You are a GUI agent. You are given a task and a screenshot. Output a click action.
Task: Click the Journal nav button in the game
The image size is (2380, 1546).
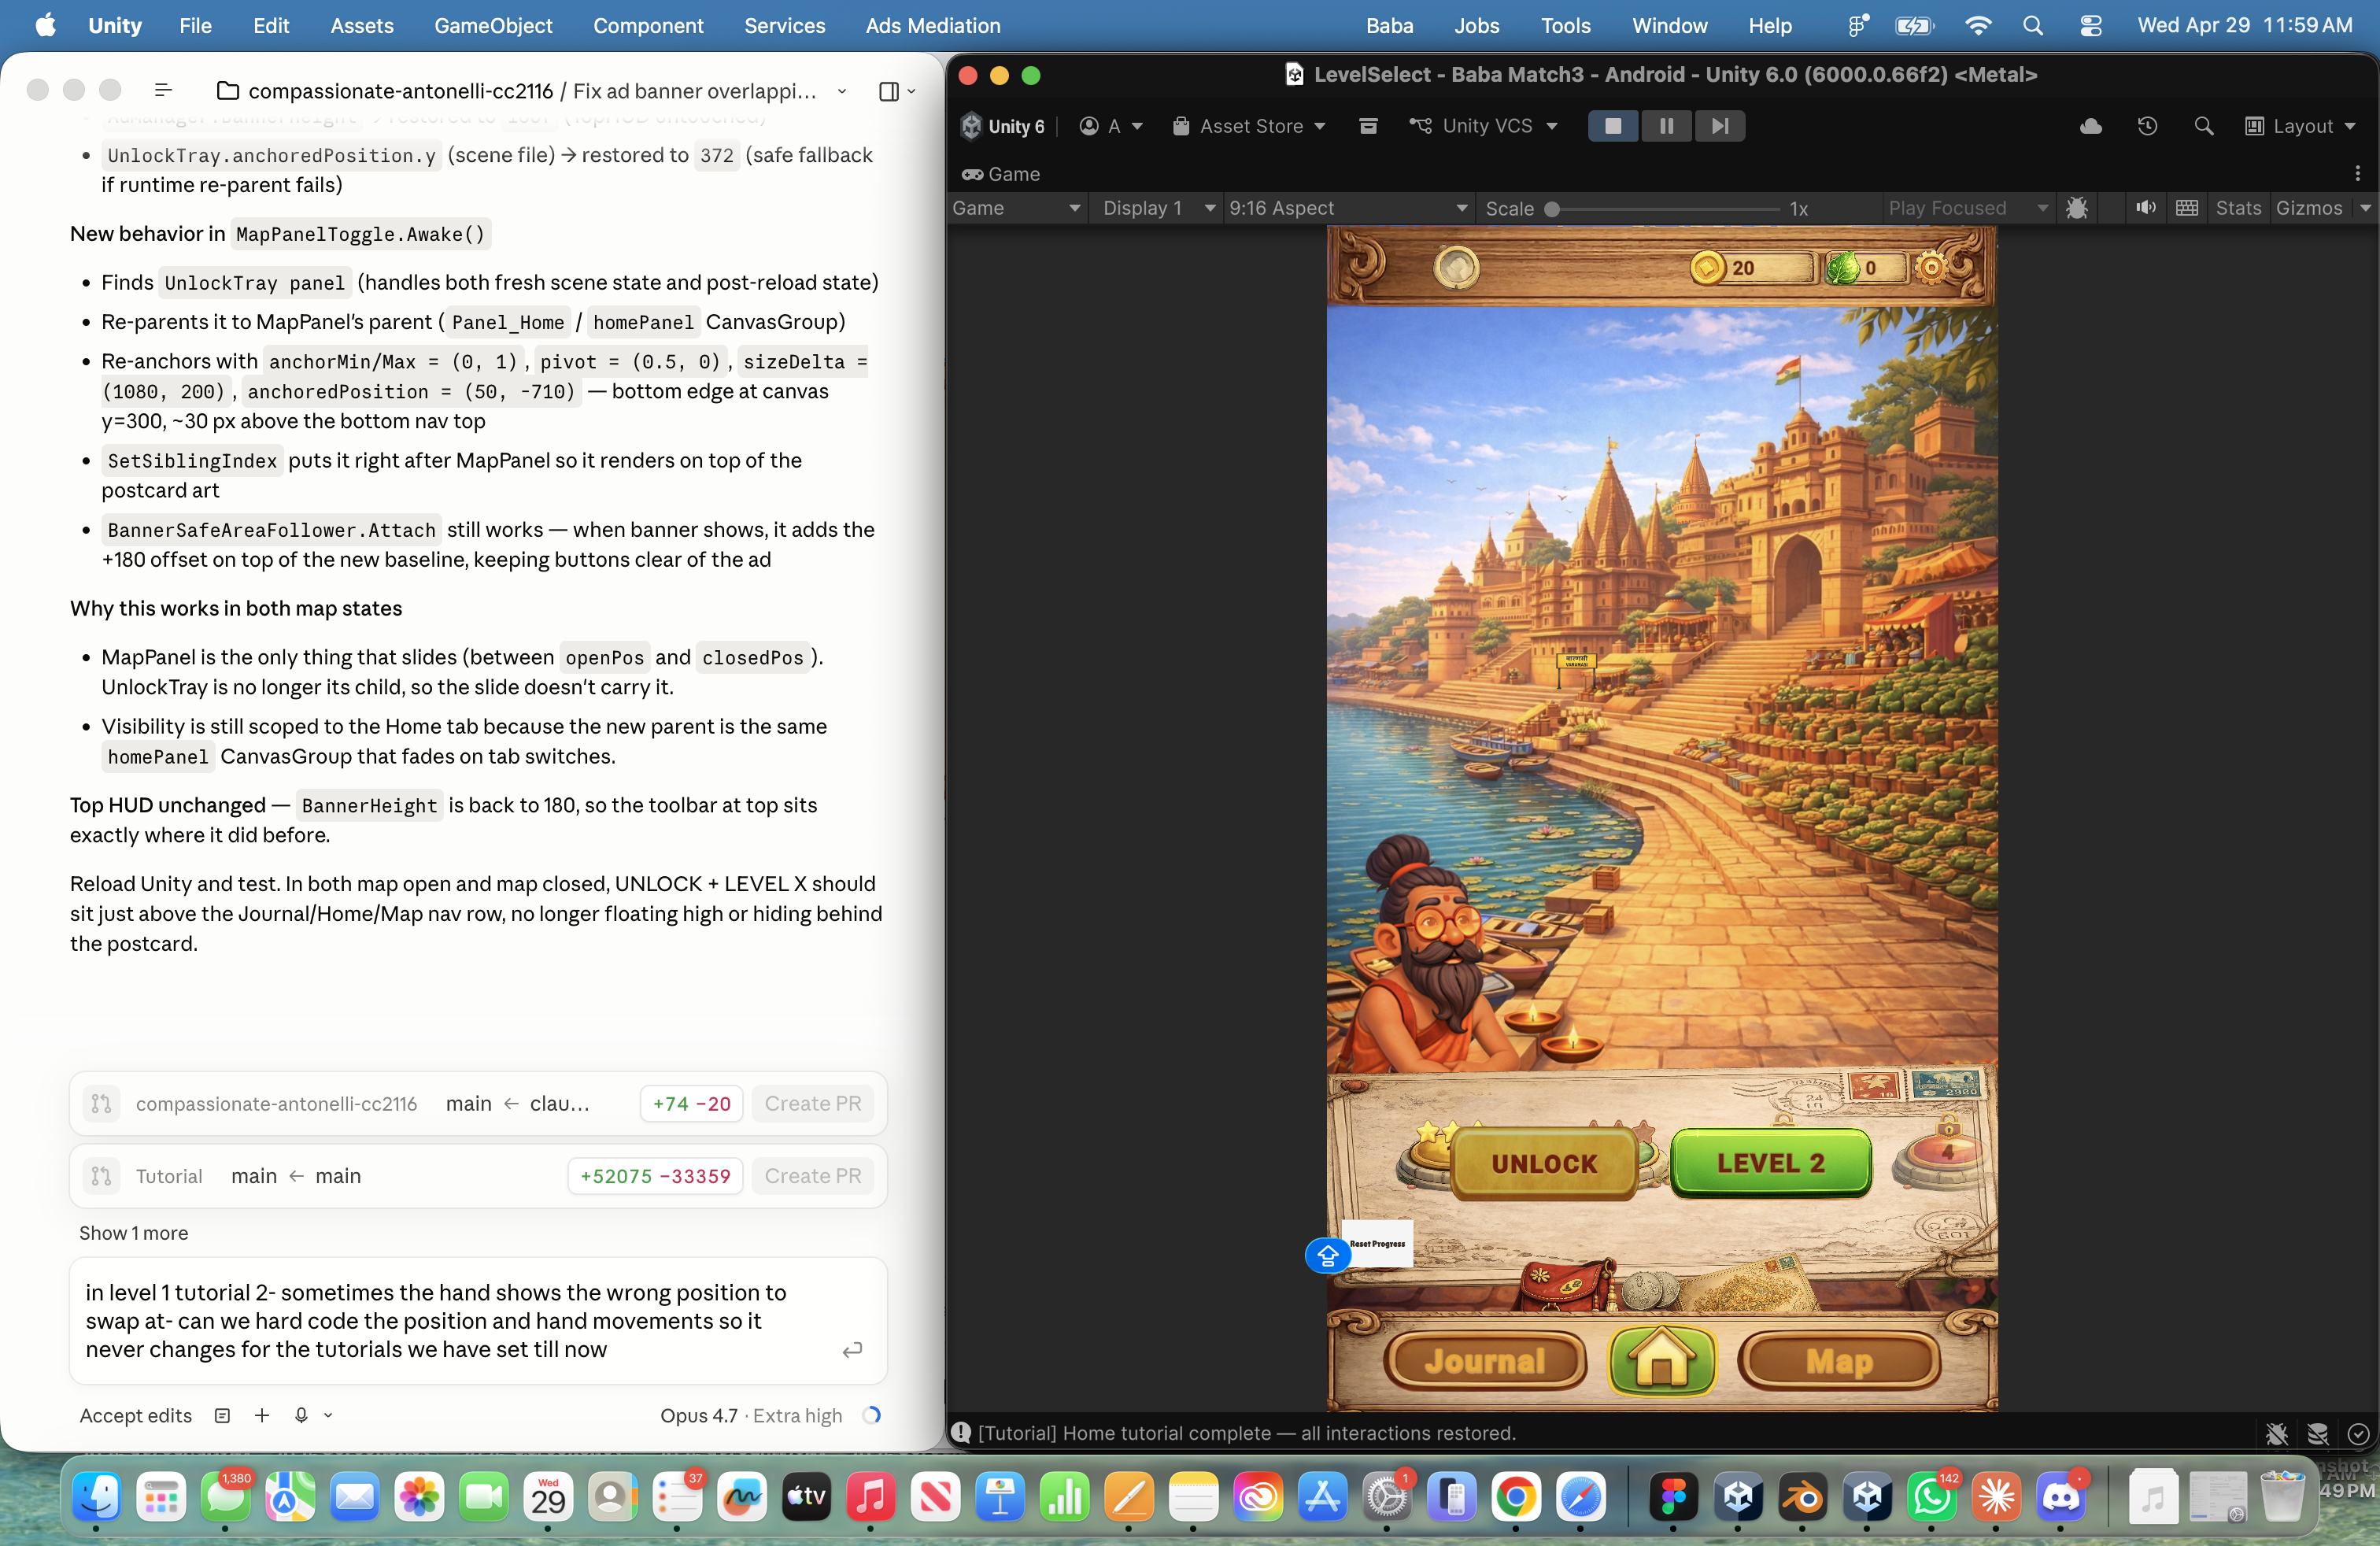click(1485, 1361)
